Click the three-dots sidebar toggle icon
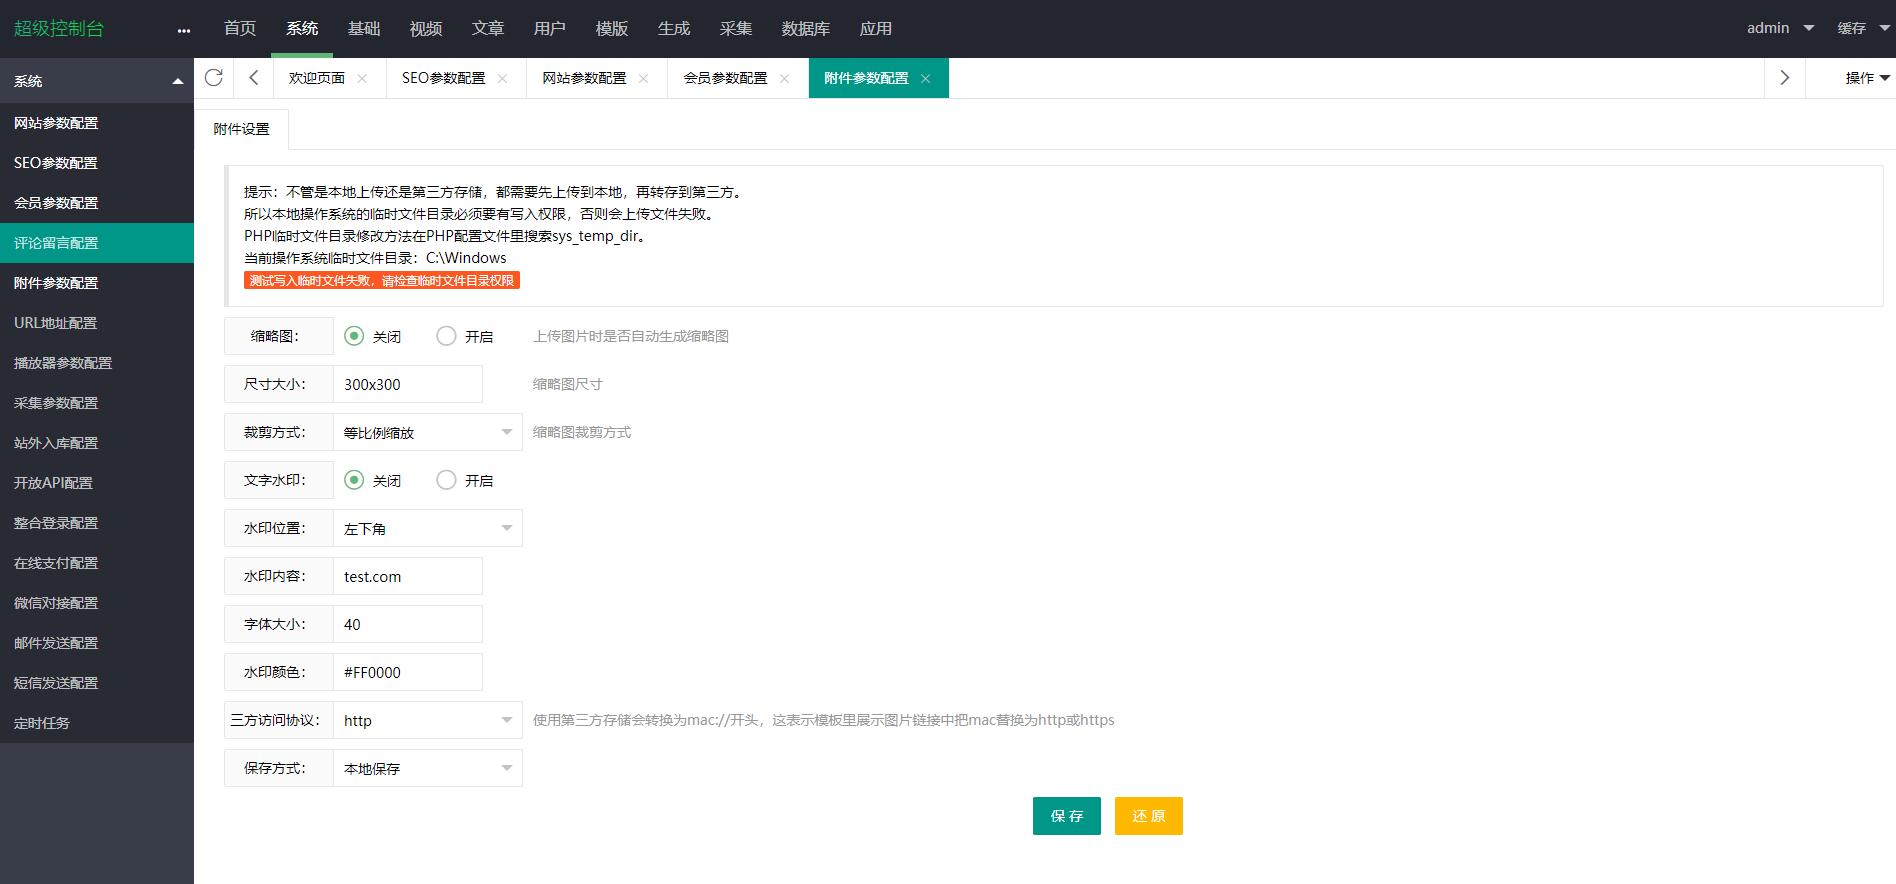This screenshot has width=1896, height=884. tap(183, 30)
